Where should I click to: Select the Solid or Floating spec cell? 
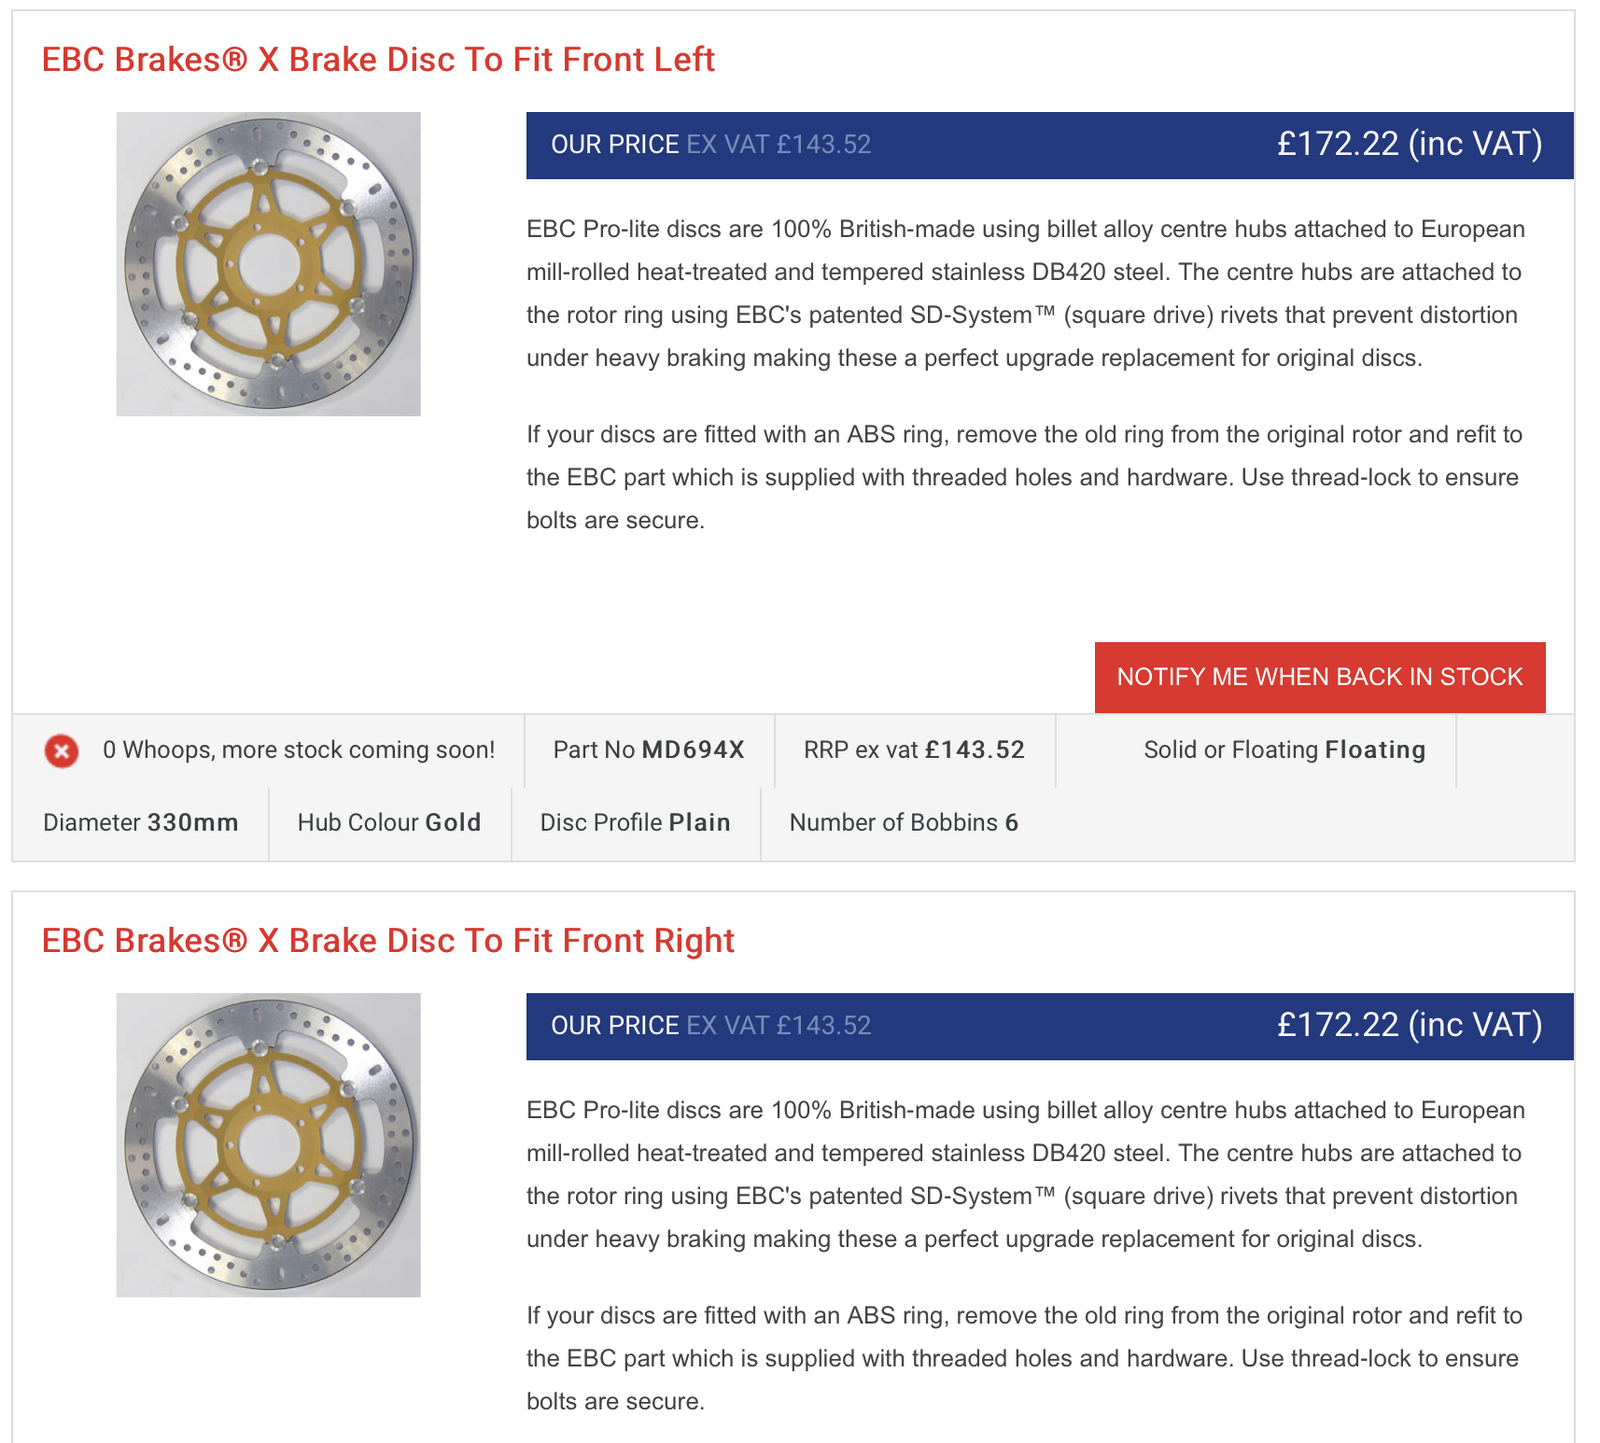1284,750
